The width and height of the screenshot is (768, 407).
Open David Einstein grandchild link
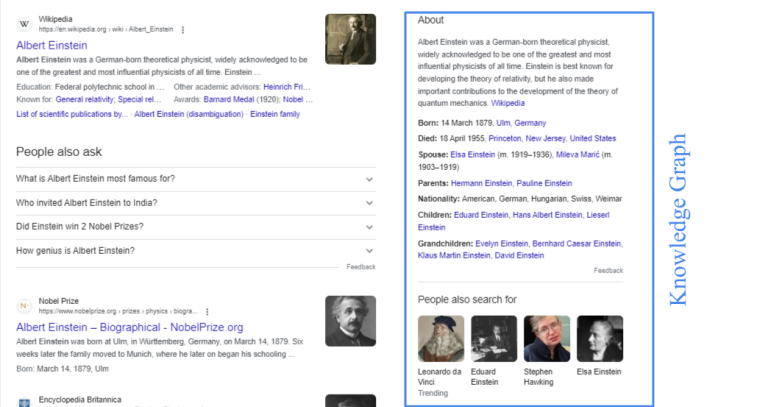519,256
